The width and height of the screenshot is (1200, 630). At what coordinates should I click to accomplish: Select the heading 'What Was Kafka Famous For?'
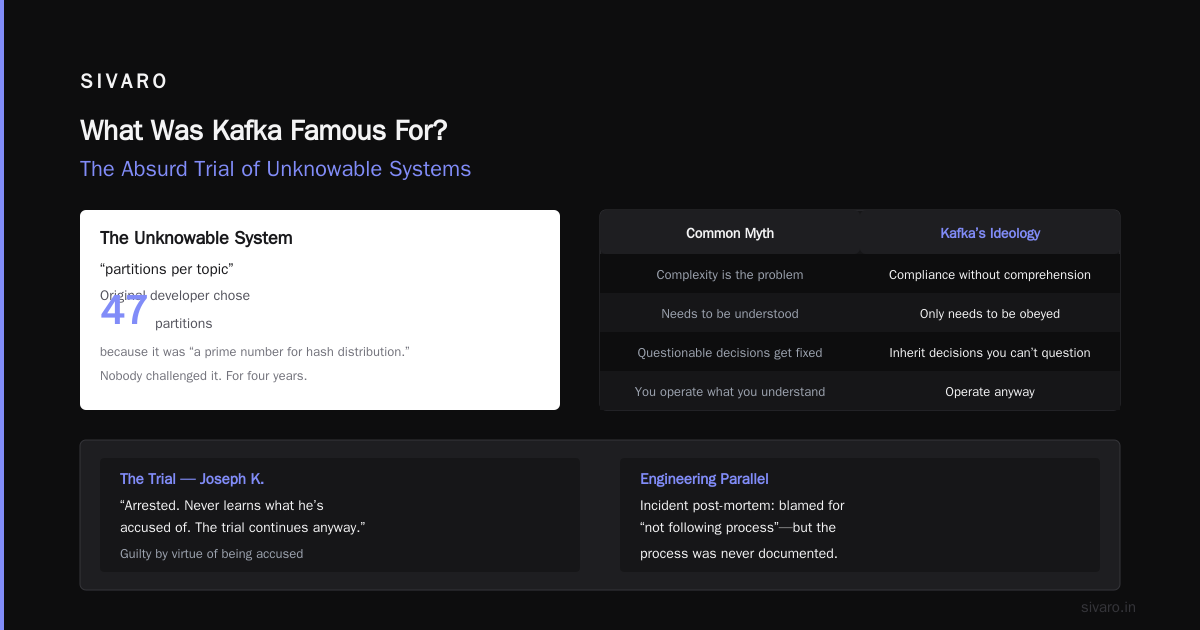pos(264,130)
